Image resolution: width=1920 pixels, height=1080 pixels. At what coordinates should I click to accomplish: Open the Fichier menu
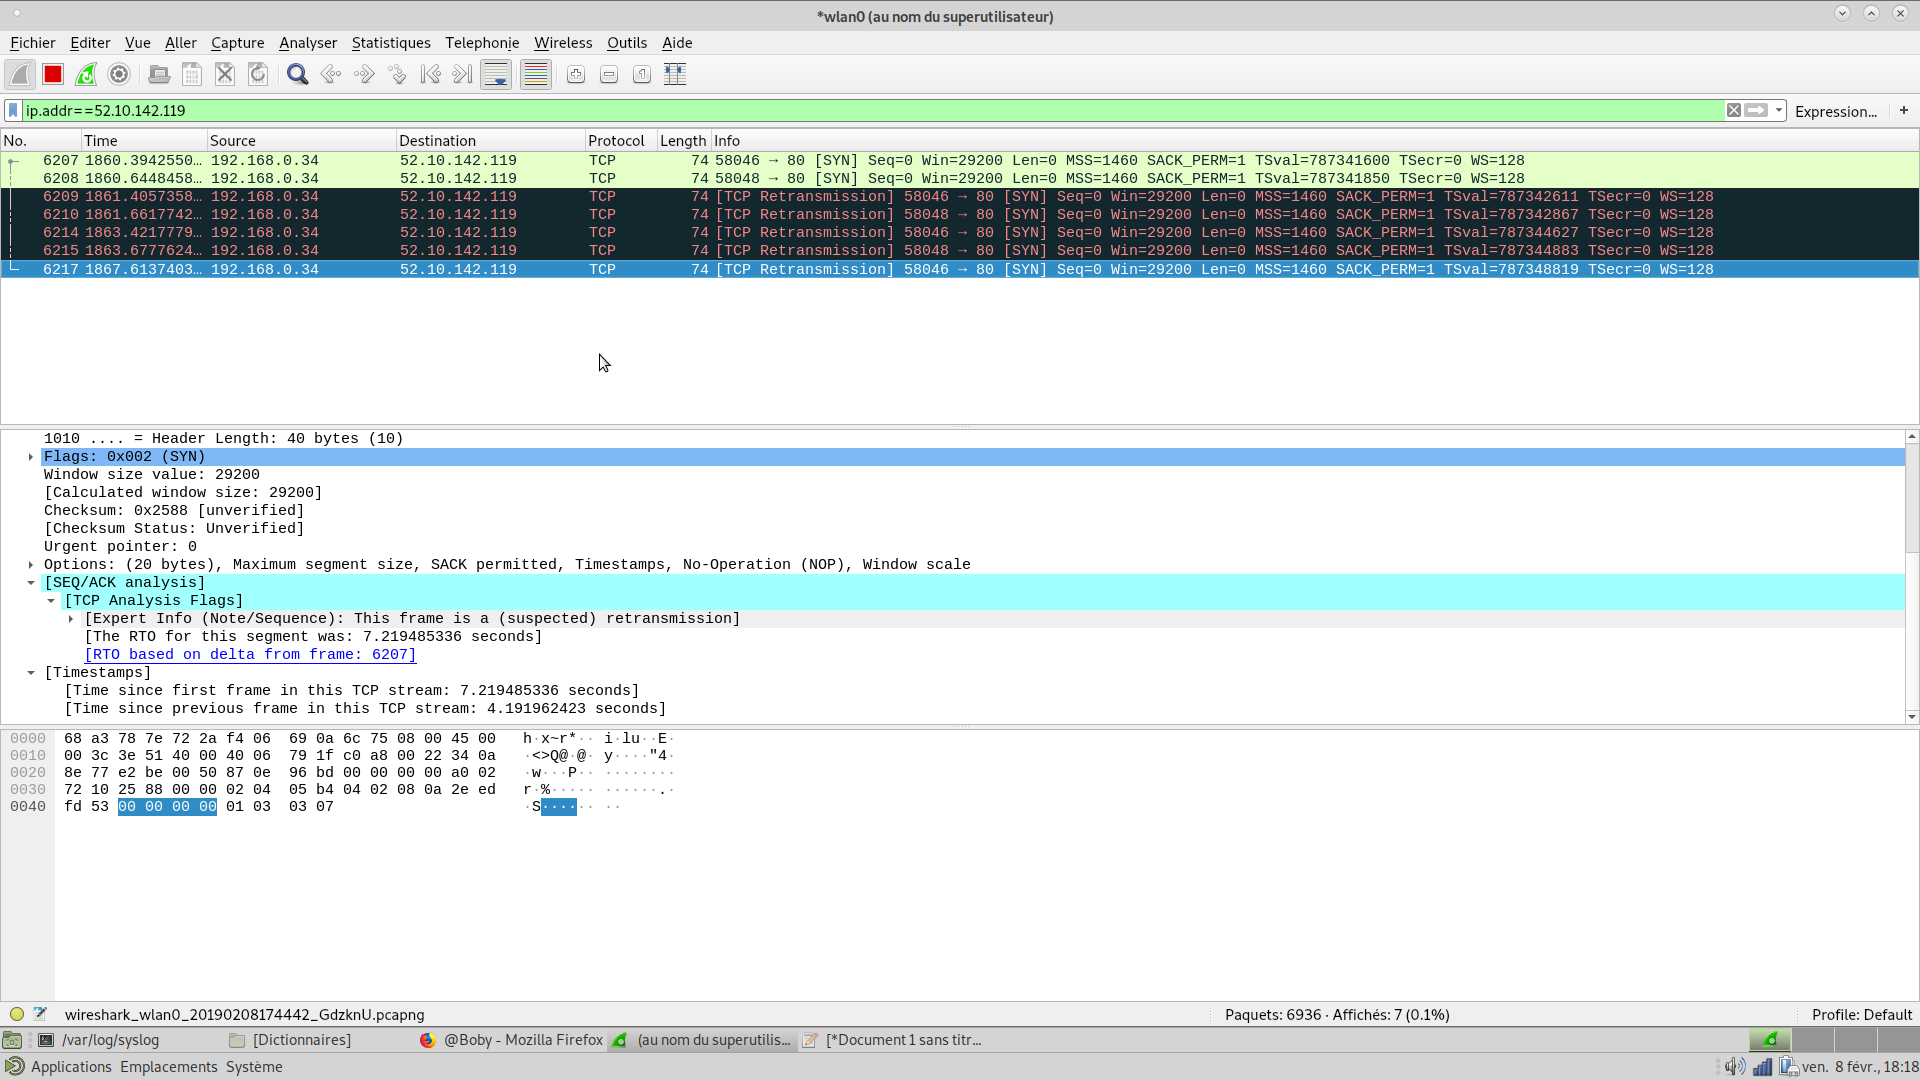click(32, 42)
